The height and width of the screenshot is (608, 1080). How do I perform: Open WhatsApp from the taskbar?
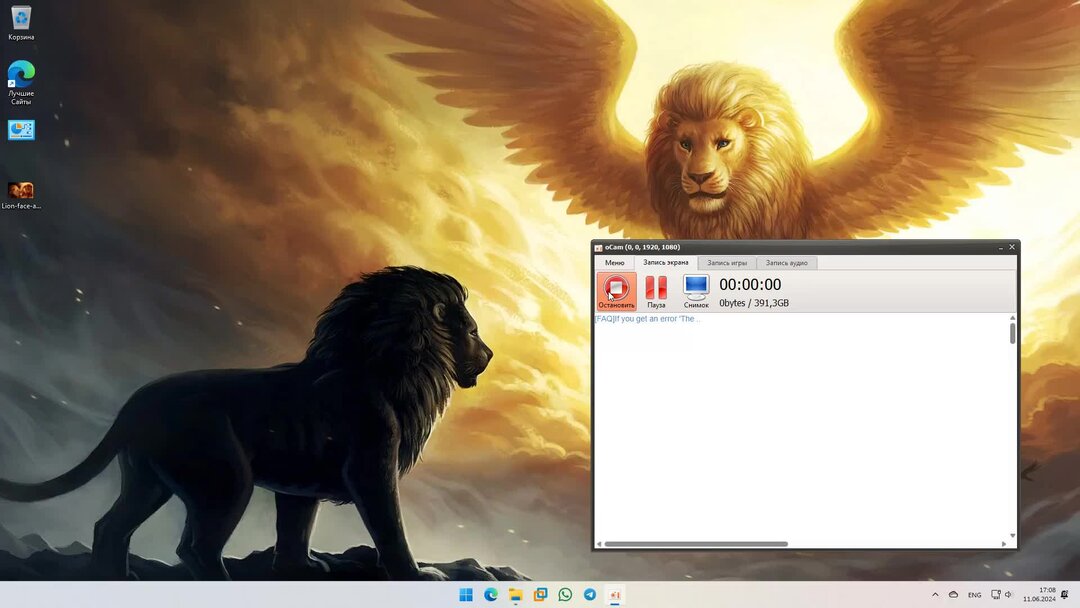(x=565, y=594)
